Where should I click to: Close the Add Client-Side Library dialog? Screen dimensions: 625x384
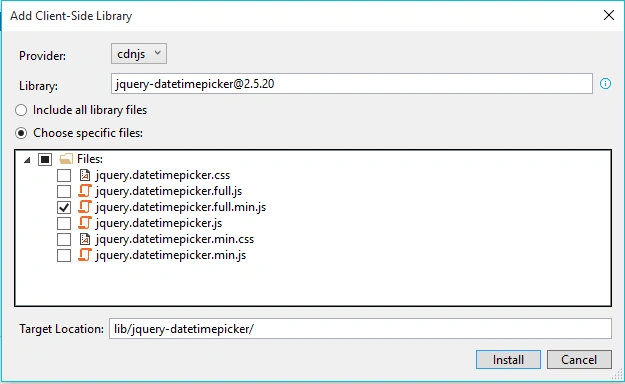[609, 15]
